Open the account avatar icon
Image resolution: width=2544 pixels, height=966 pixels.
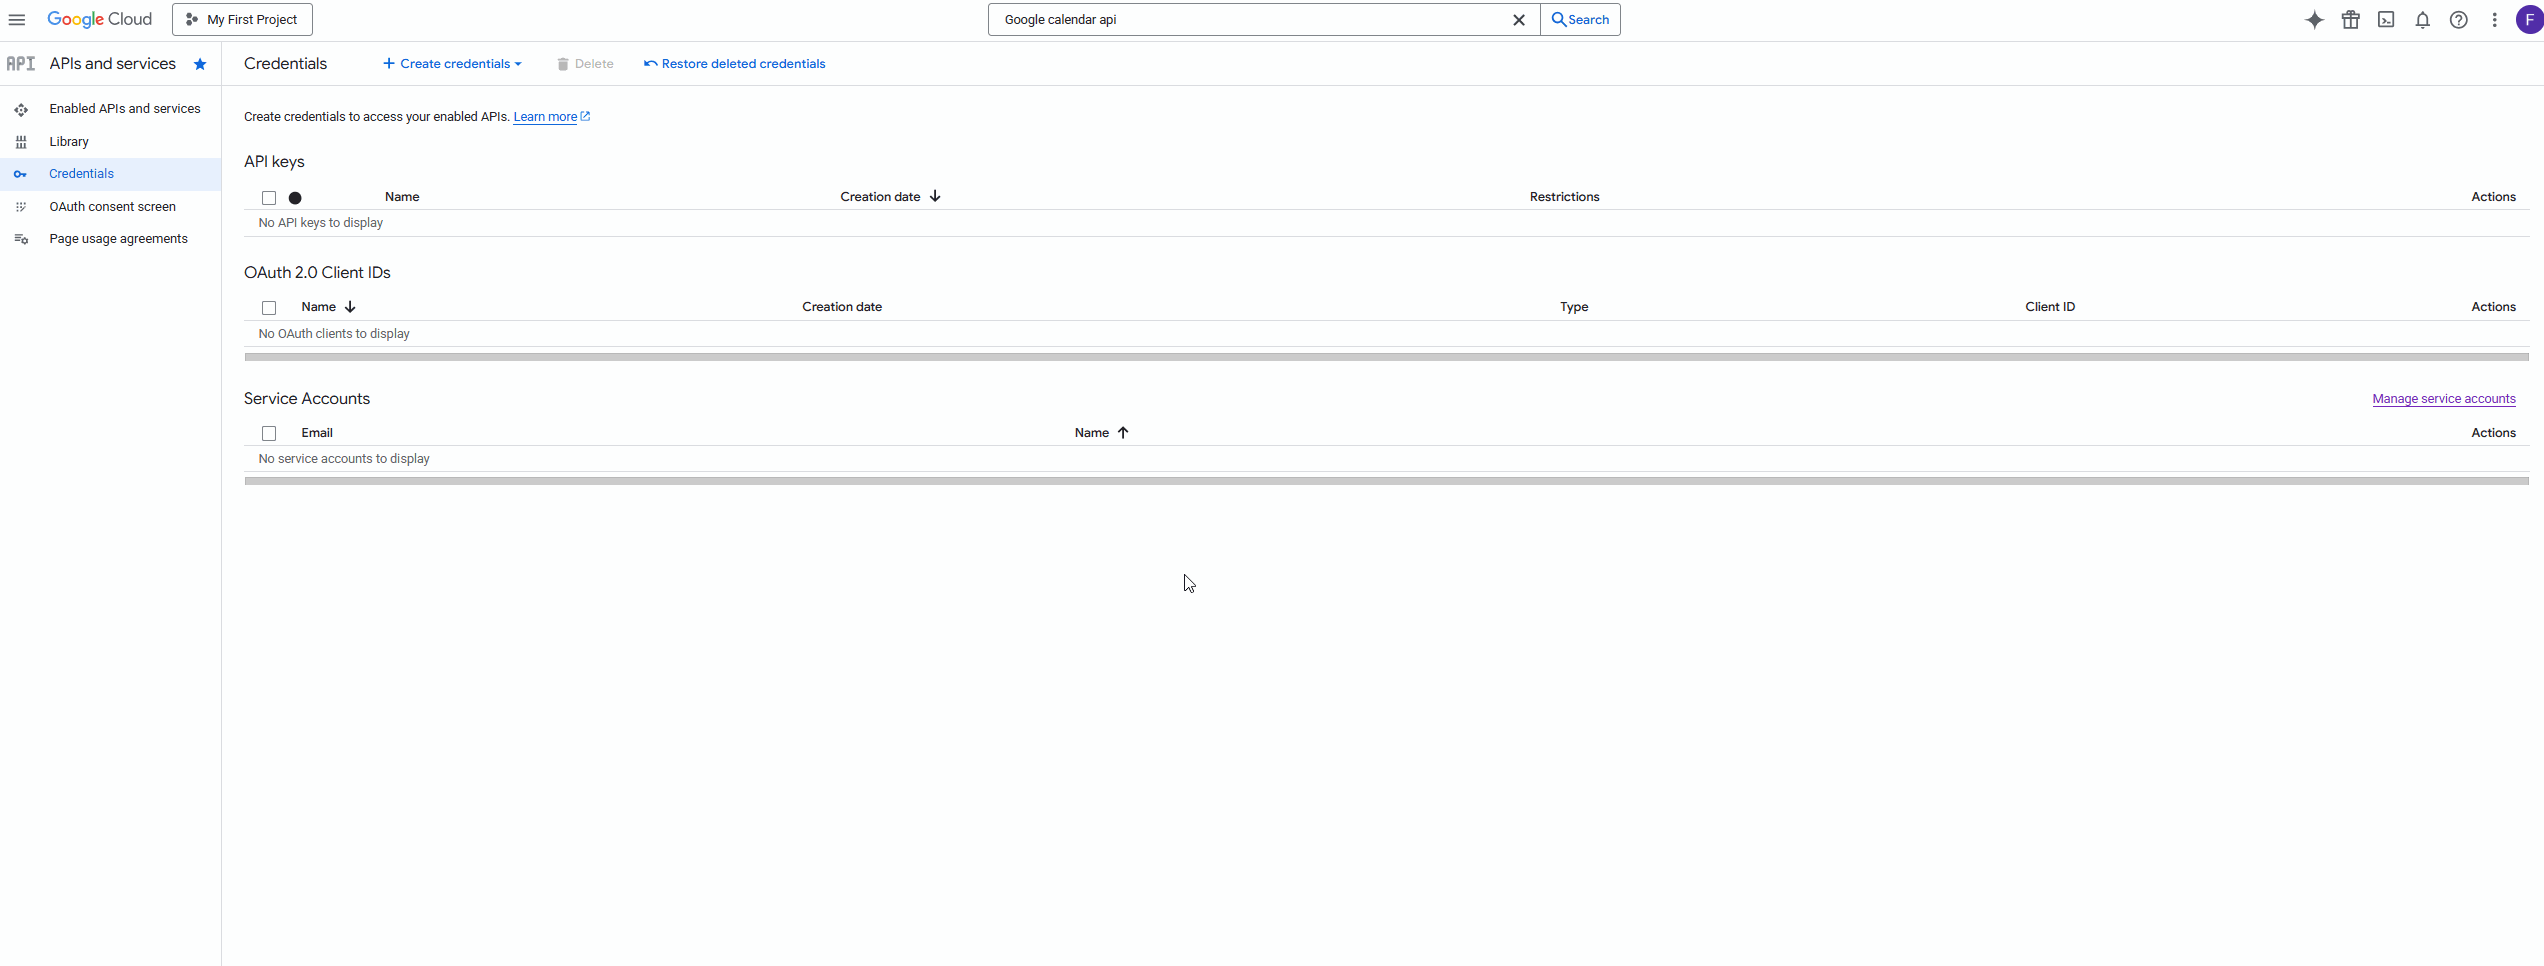(2528, 19)
